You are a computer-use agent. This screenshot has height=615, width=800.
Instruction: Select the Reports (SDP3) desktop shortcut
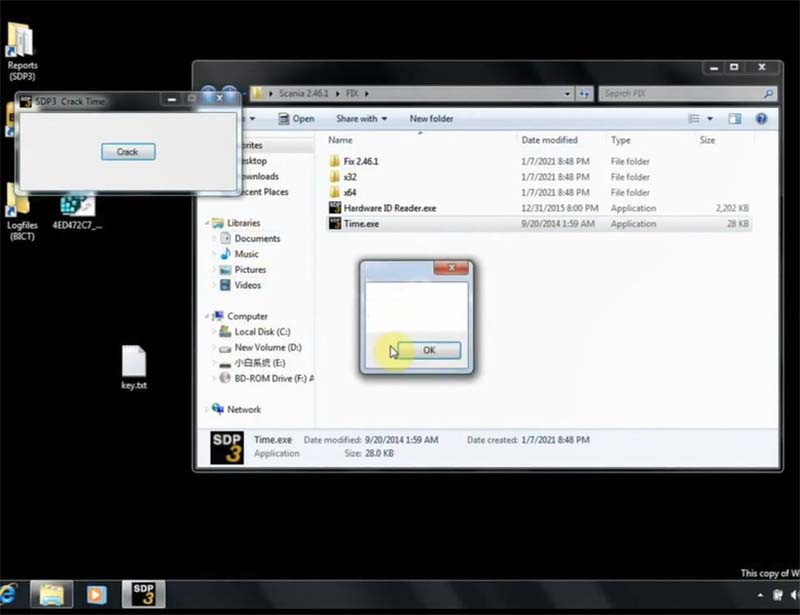22,52
